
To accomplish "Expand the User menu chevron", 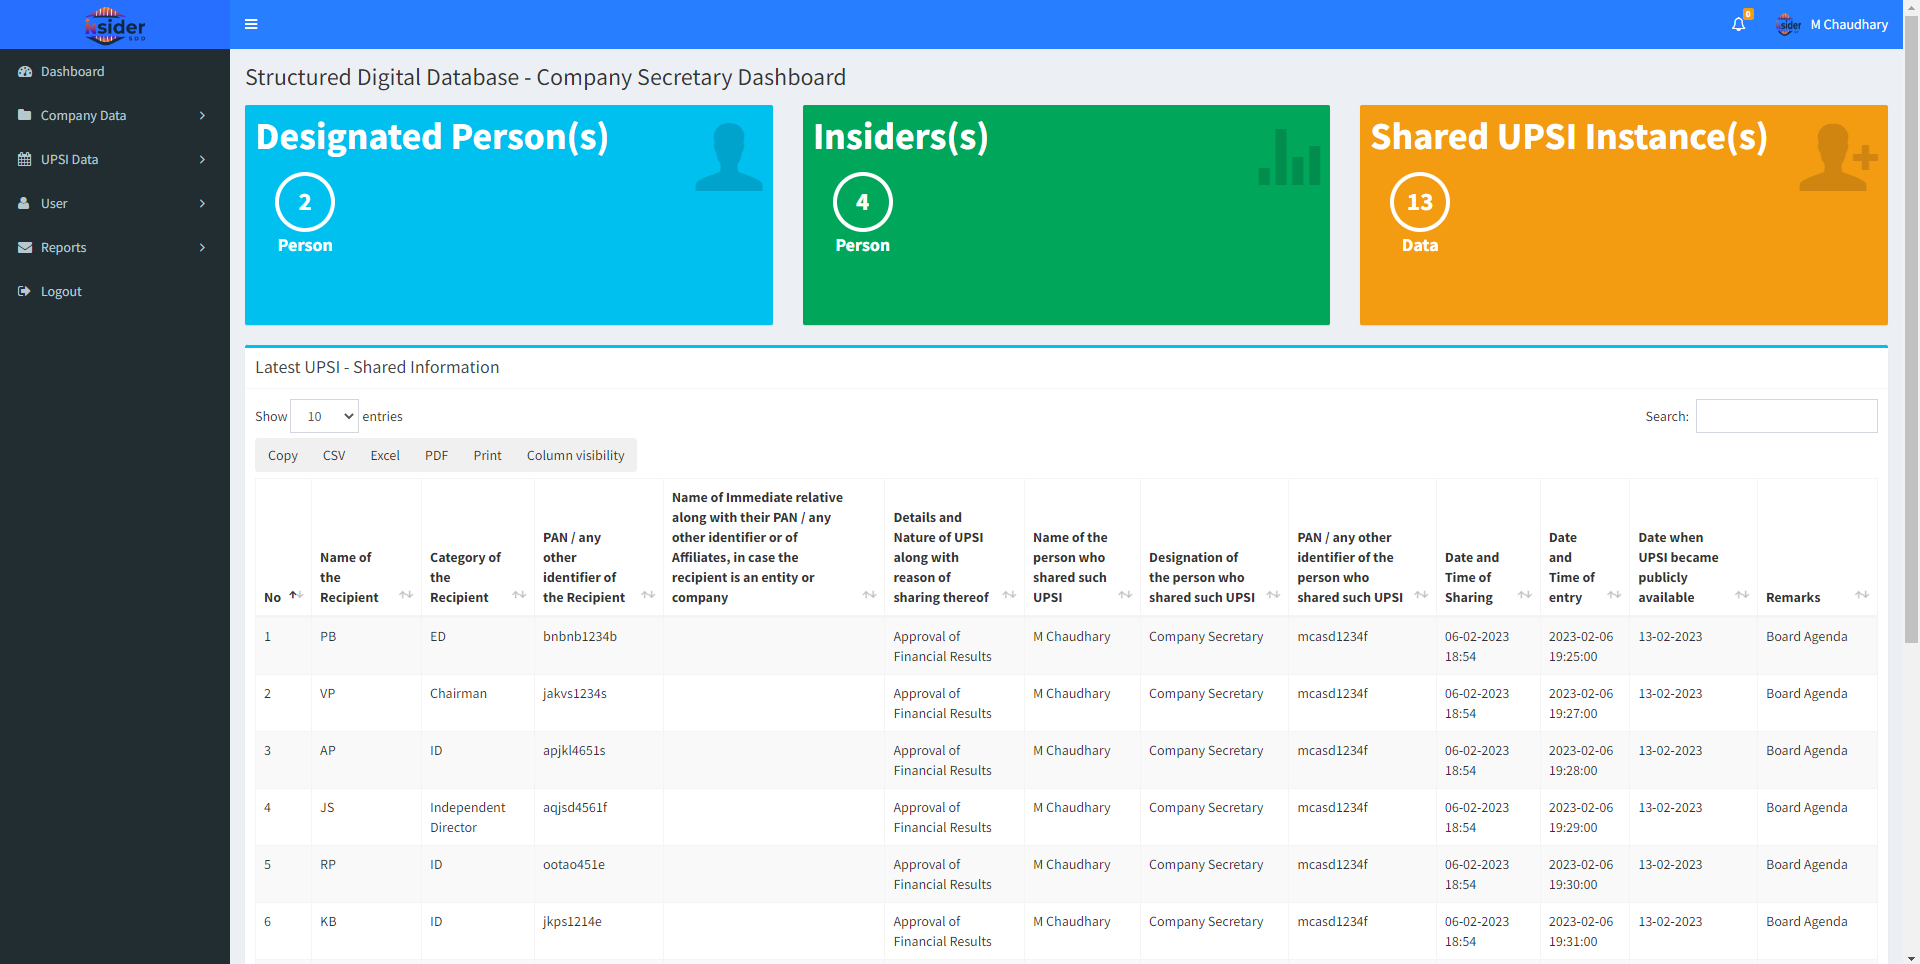I will tap(203, 204).
